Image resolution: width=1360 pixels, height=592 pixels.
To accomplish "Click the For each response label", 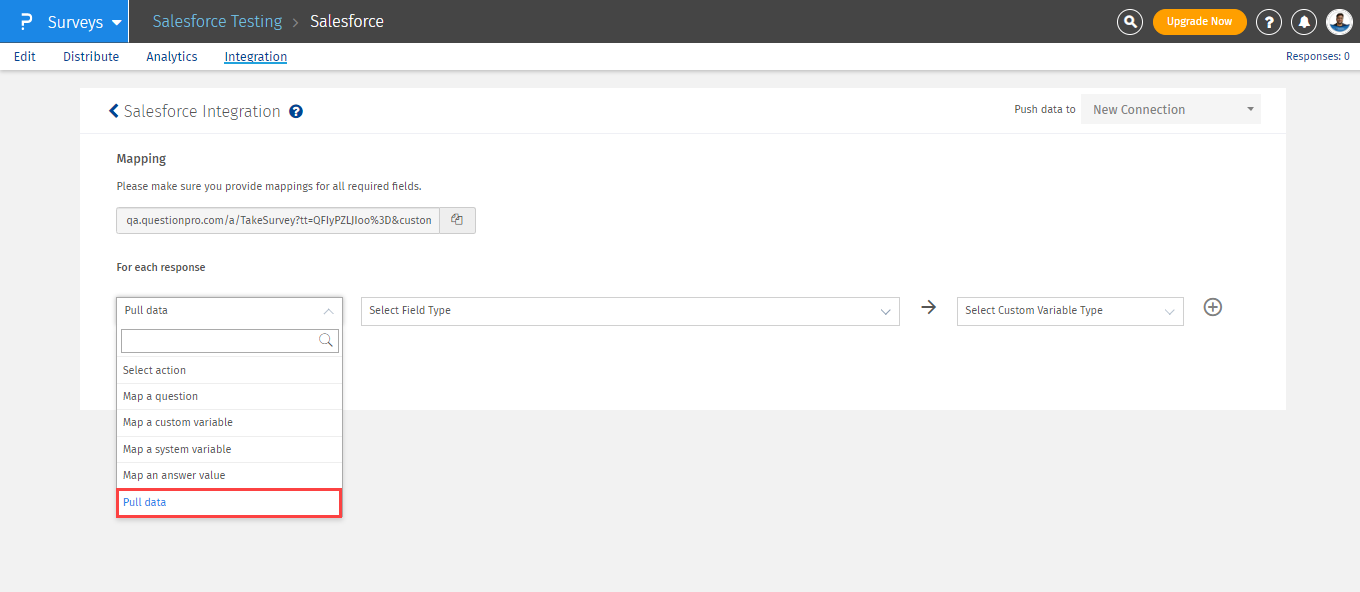I will pyautogui.click(x=161, y=268).
